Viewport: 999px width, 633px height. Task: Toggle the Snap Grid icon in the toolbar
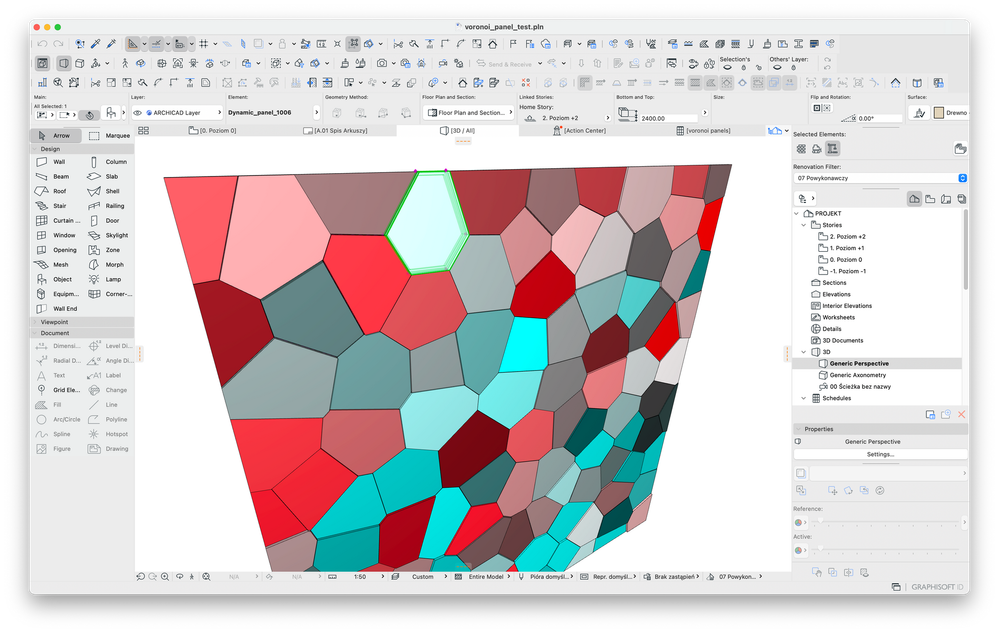coord(206,43)
